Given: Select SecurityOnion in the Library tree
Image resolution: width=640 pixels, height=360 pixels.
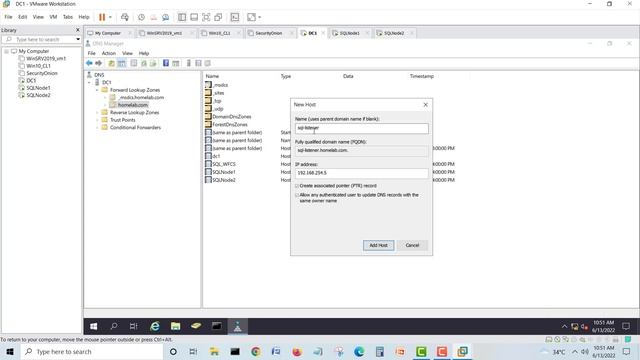Looking at the screenshot, I should [x=42, y=73].
